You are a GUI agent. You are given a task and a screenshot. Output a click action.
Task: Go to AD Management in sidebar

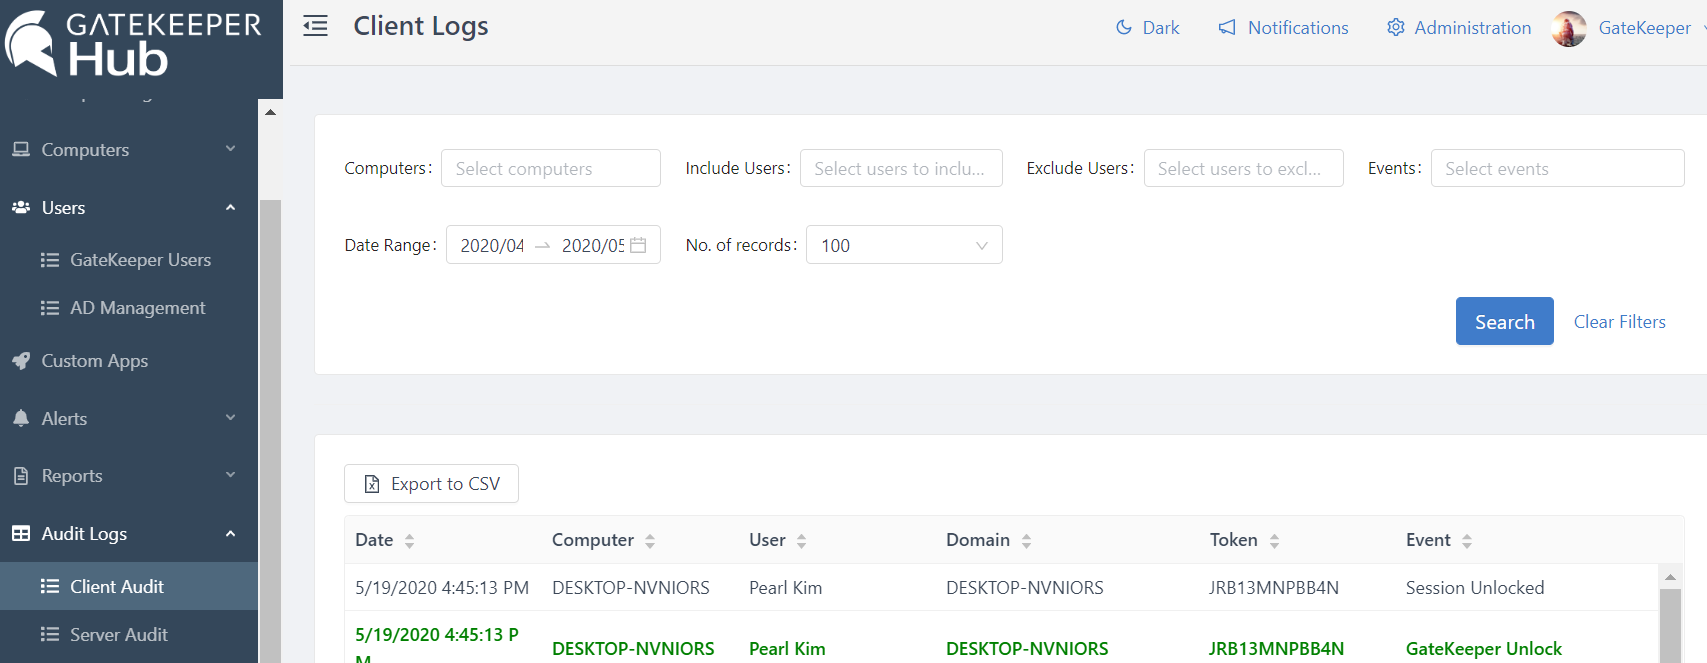tap(137, 308)
